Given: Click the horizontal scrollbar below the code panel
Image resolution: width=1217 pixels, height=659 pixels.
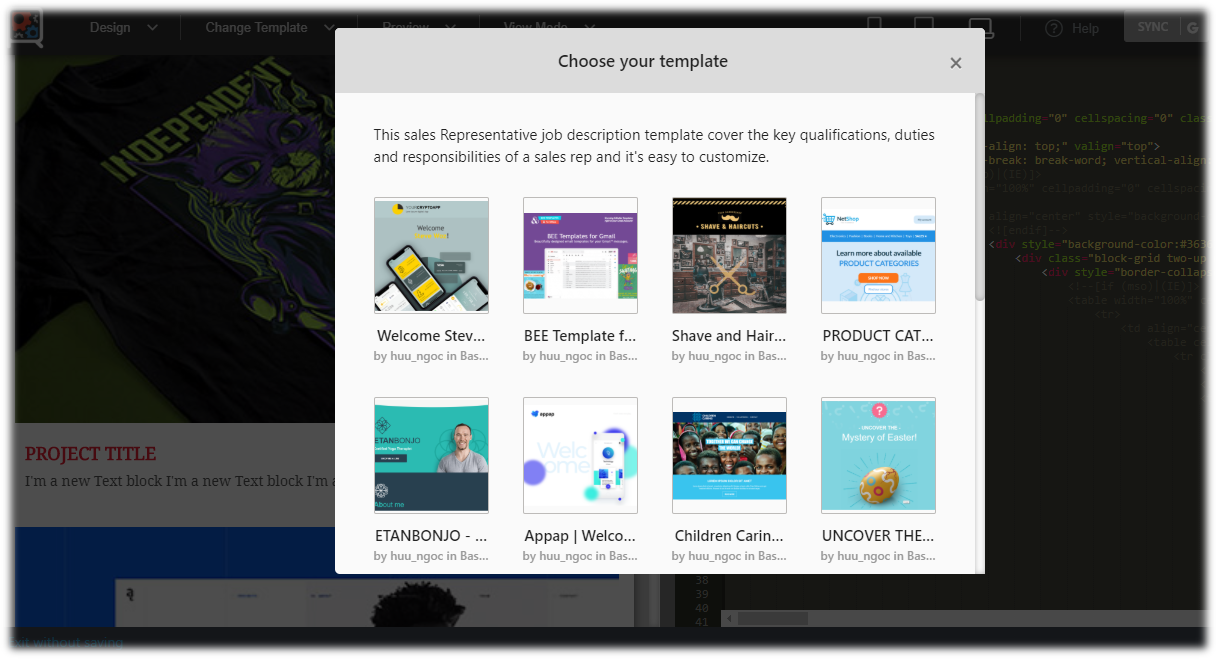Looking at the screenshot, I should [770, 618].
